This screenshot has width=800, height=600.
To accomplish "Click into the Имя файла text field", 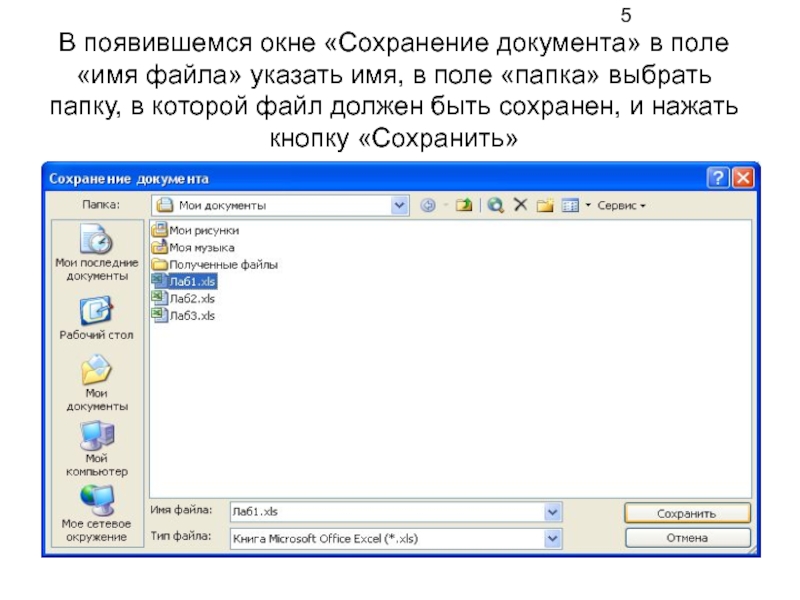I will point(387,512).
